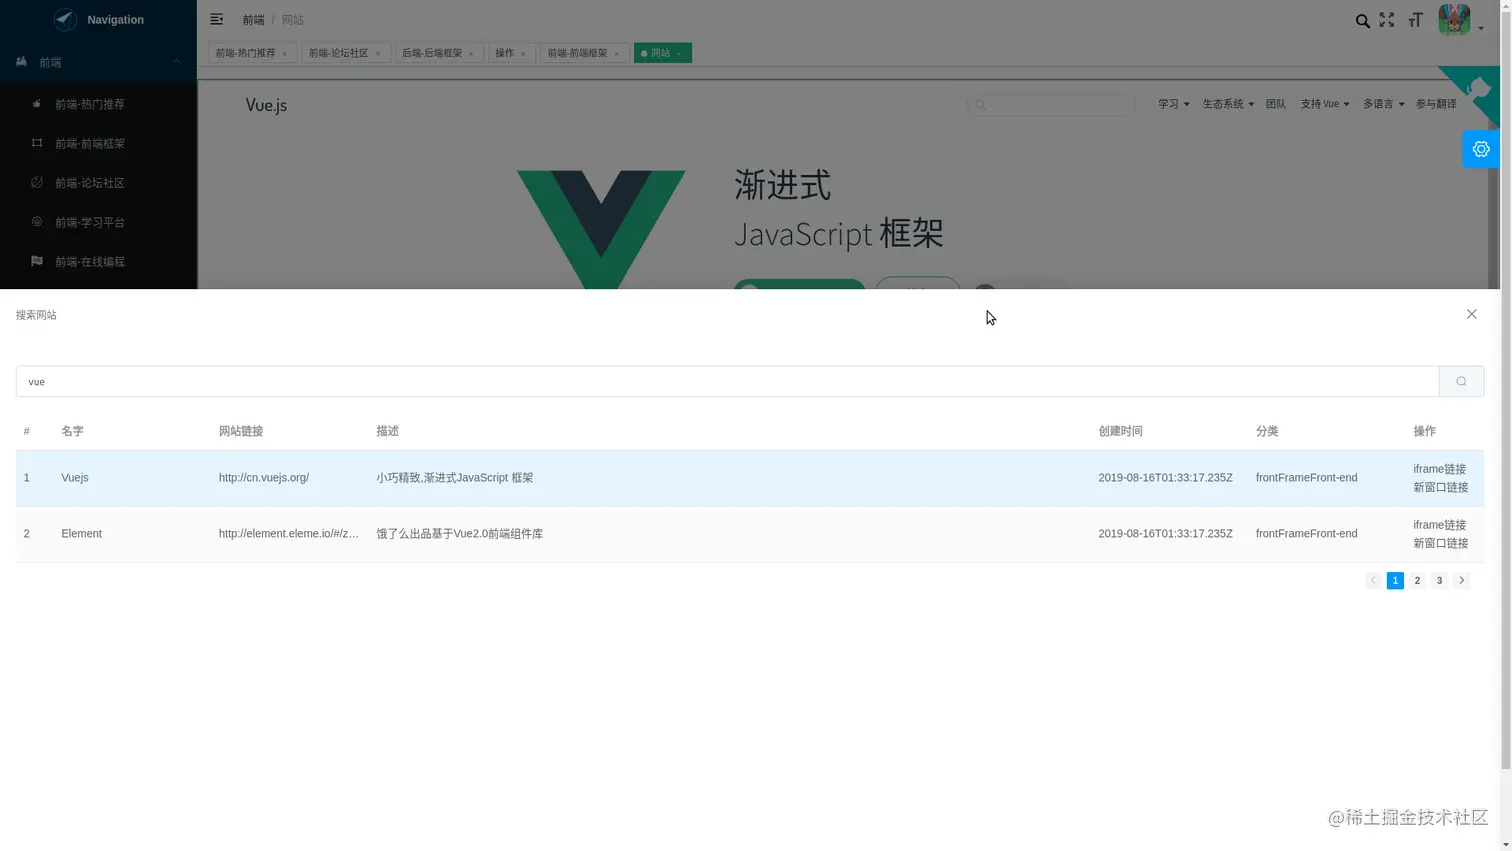Screen dimensions: 1512x851
Task: Expand the 多语言 dropdown
Action: 1382,104
